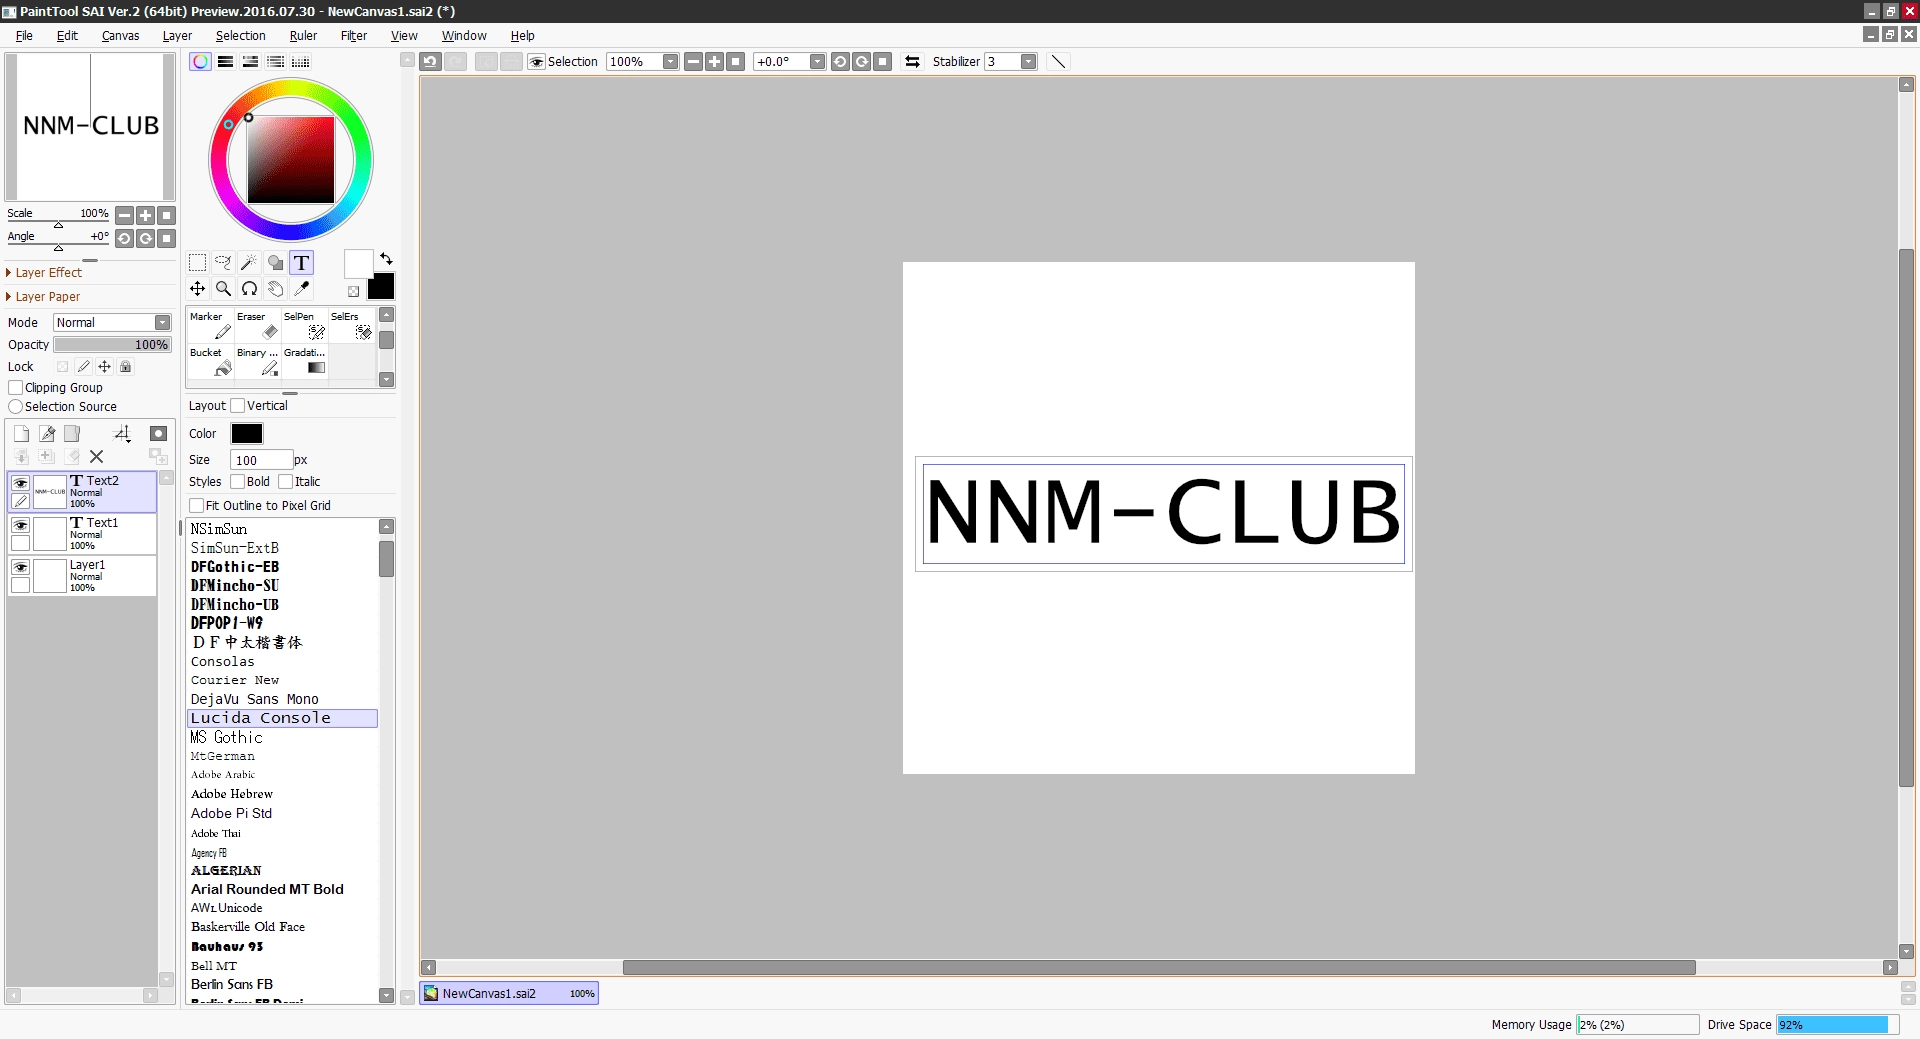Open the Layer menu

point(177,36)
